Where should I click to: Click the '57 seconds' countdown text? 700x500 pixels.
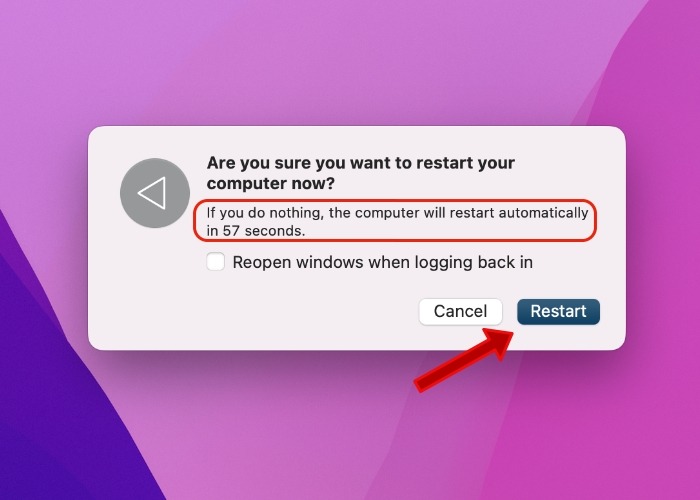264,231
